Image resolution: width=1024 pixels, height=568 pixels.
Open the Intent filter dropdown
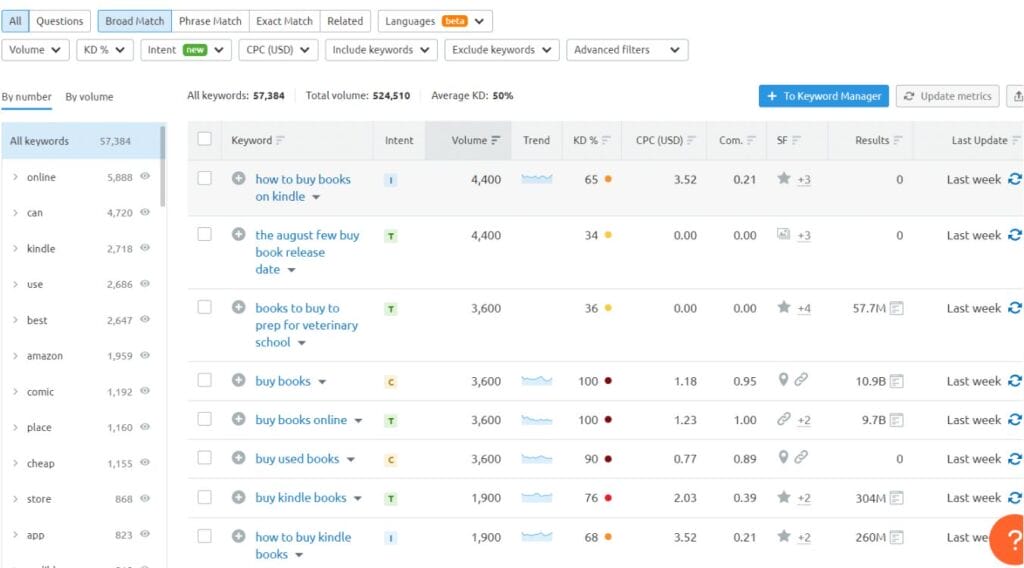tap(185, 50)
